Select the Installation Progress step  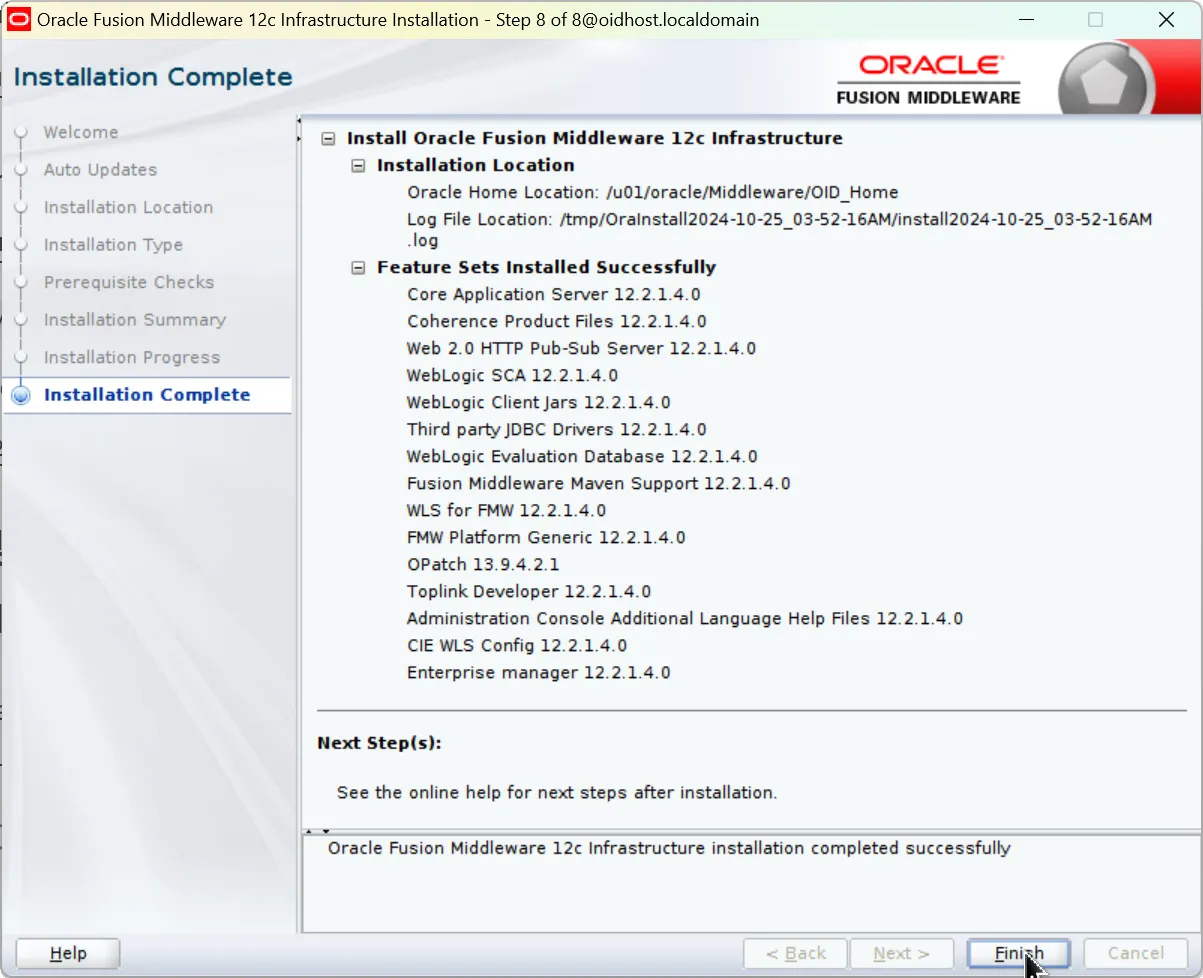tap(131, 357)
